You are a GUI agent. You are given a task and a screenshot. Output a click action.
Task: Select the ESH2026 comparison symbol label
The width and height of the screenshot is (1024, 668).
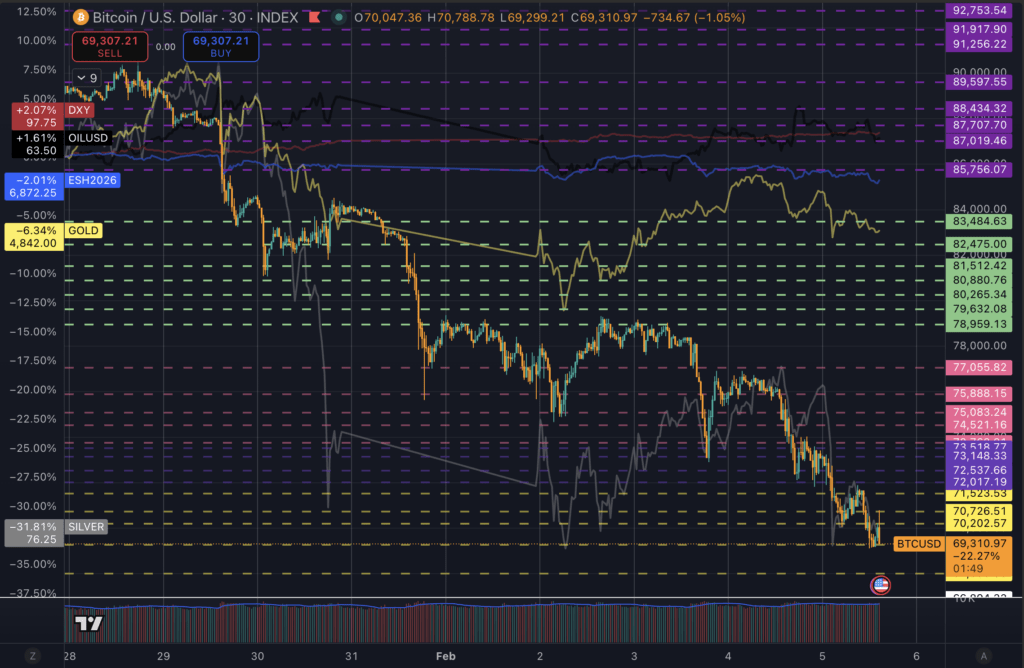[x=92, y=180]
